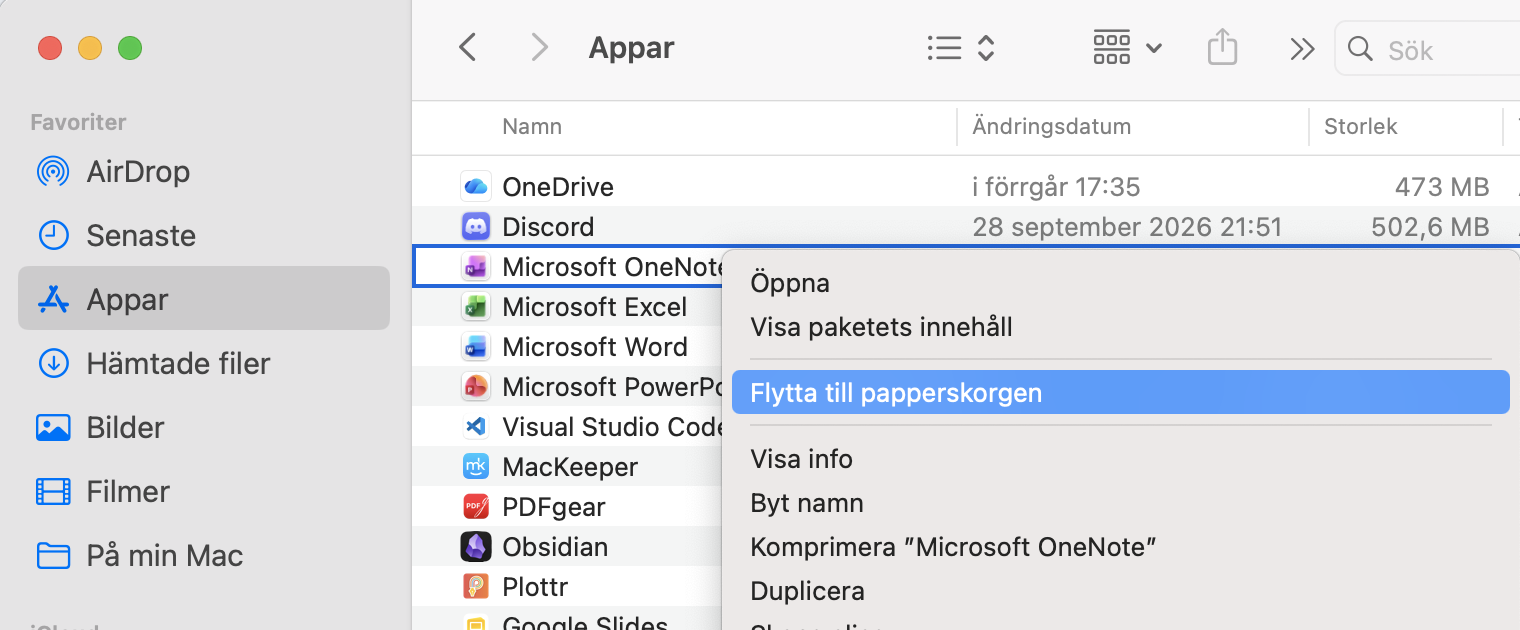This screenshot has width=1520, height=630.
Task: Click the date "28 september 2026 21:51"
Action: 1126,227
